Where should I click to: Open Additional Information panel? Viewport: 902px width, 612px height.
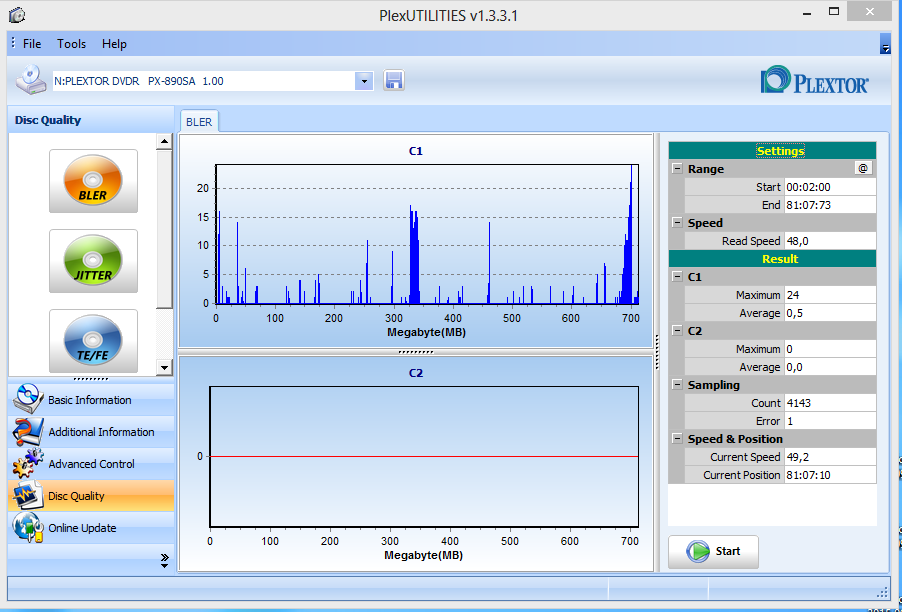tap(91, 432)
